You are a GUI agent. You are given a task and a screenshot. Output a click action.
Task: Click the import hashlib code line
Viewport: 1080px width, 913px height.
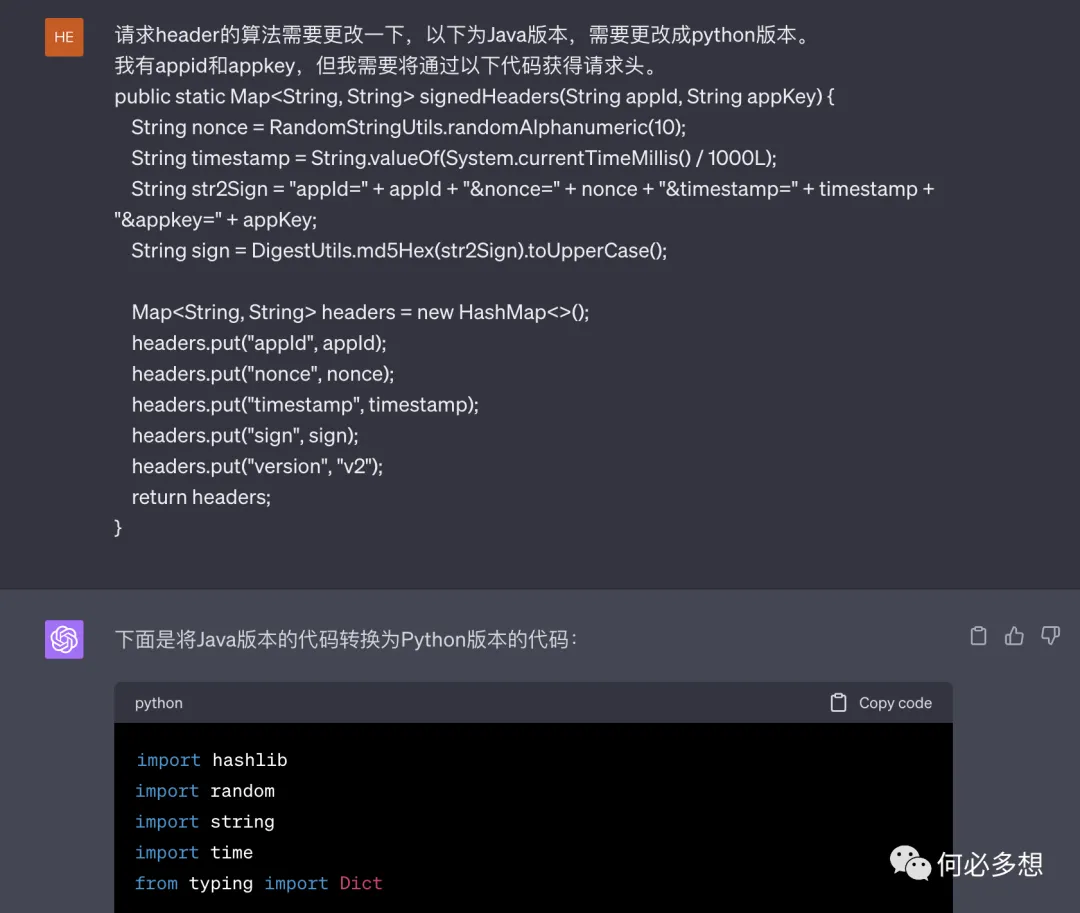tap(212, 760)
